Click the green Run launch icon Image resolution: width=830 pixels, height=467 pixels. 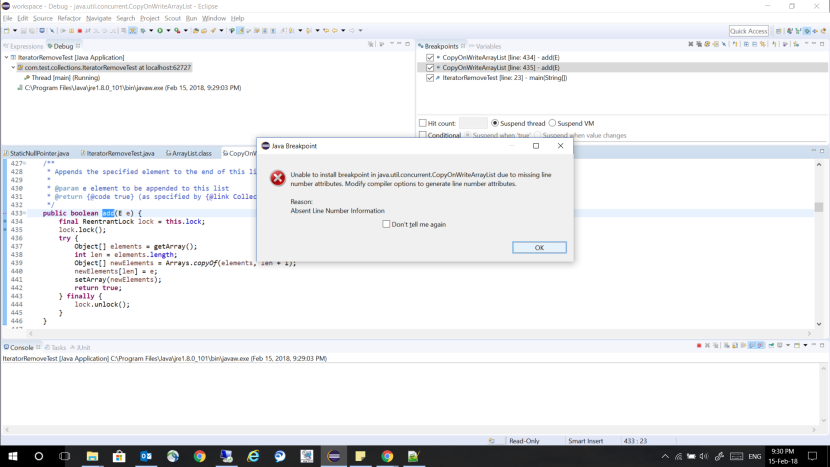point(160,31)
